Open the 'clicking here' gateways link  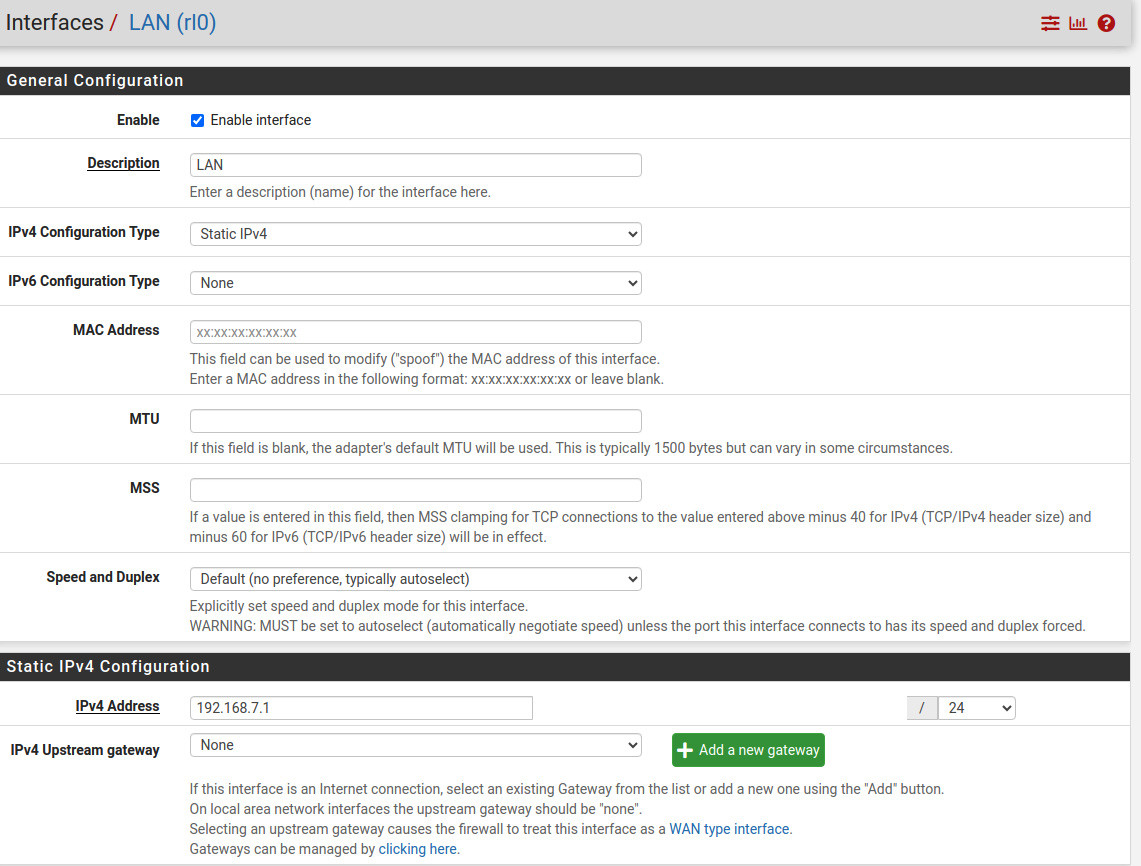pos(417,849)
